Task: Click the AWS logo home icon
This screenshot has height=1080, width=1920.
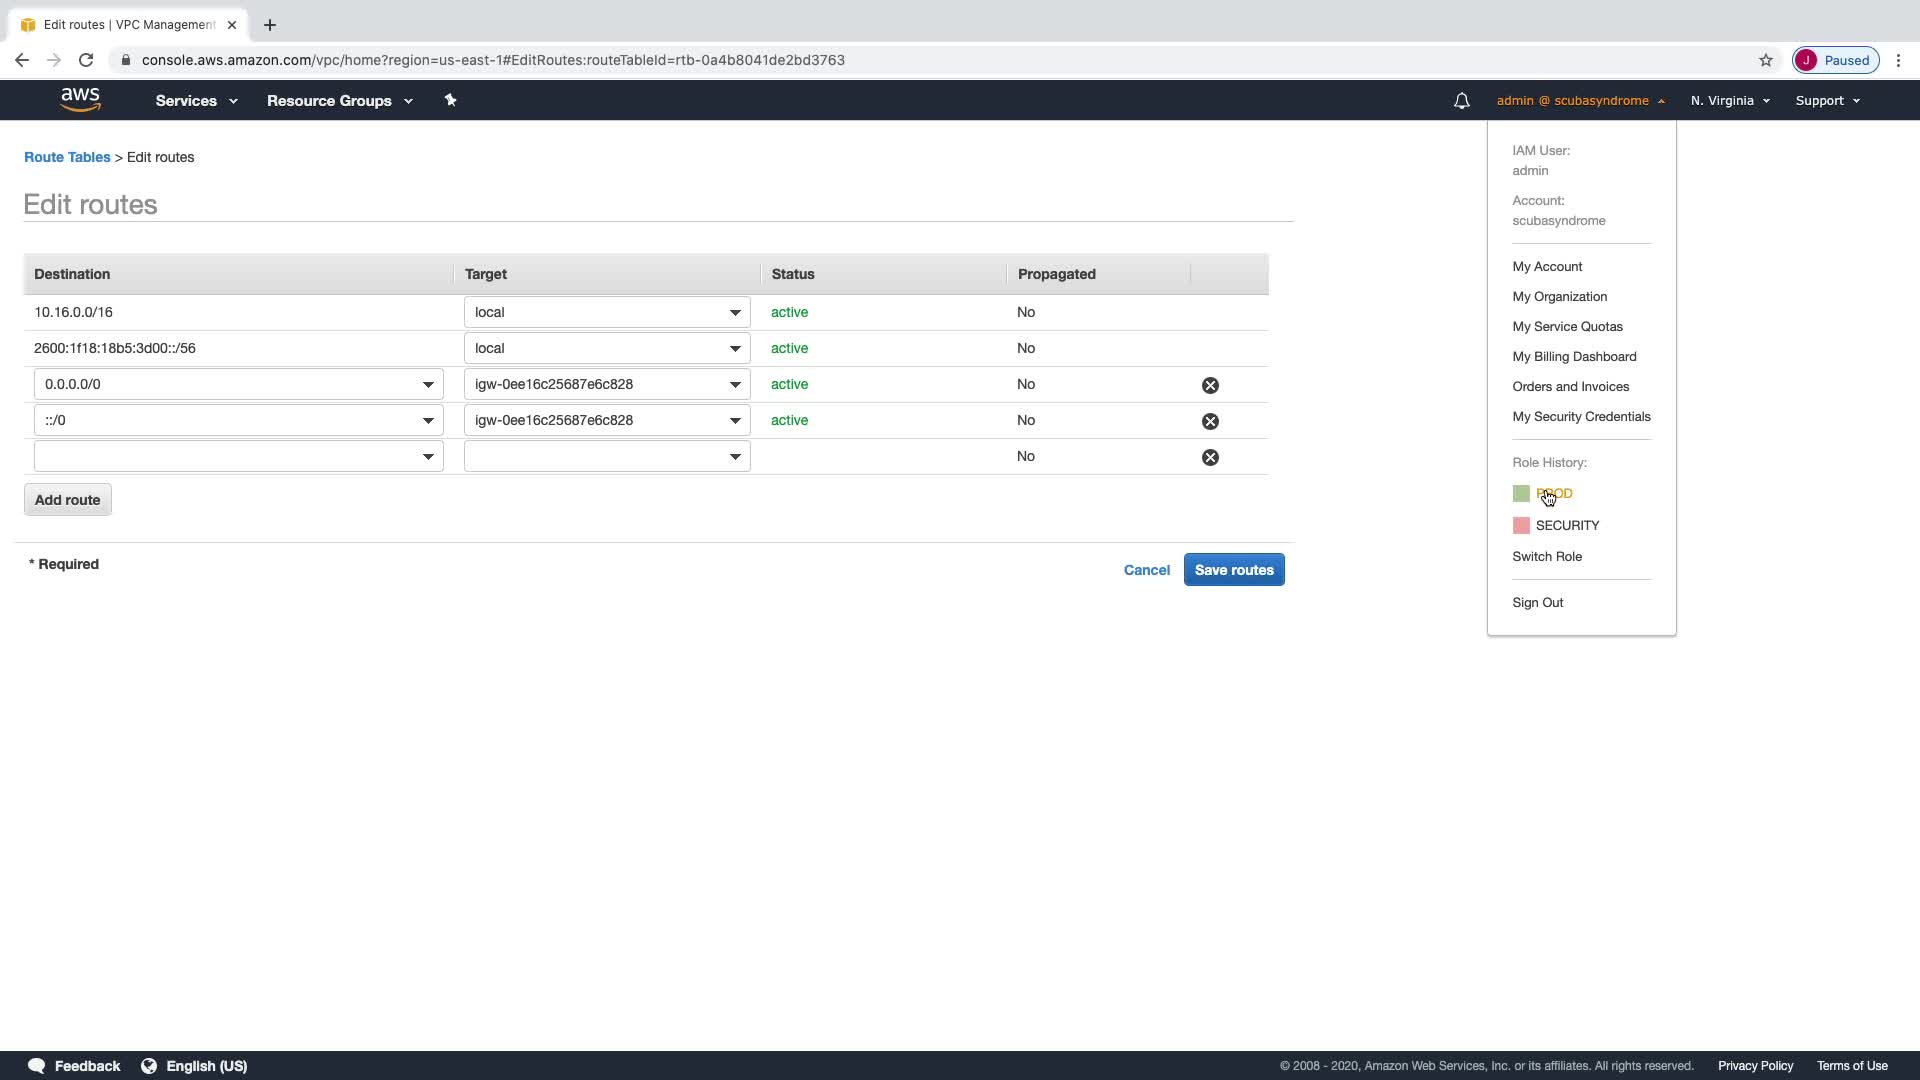Action: click(x=80, y=100)
